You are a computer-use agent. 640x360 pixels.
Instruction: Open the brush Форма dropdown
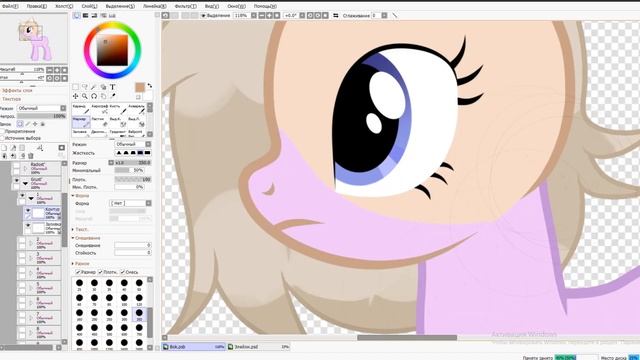click(x=130, y=203)
